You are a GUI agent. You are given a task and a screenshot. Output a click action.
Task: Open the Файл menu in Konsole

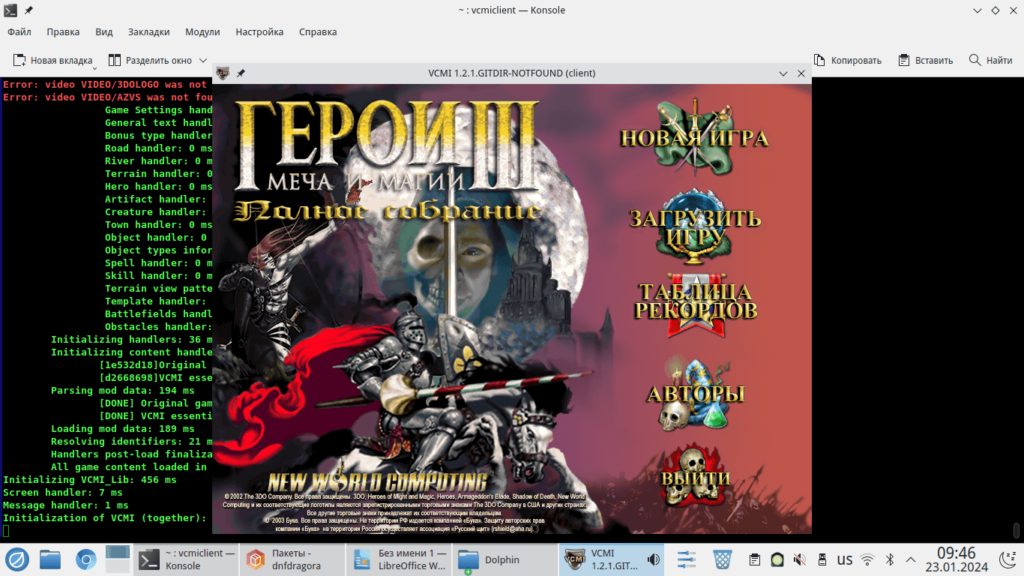[x=20, y=31]
